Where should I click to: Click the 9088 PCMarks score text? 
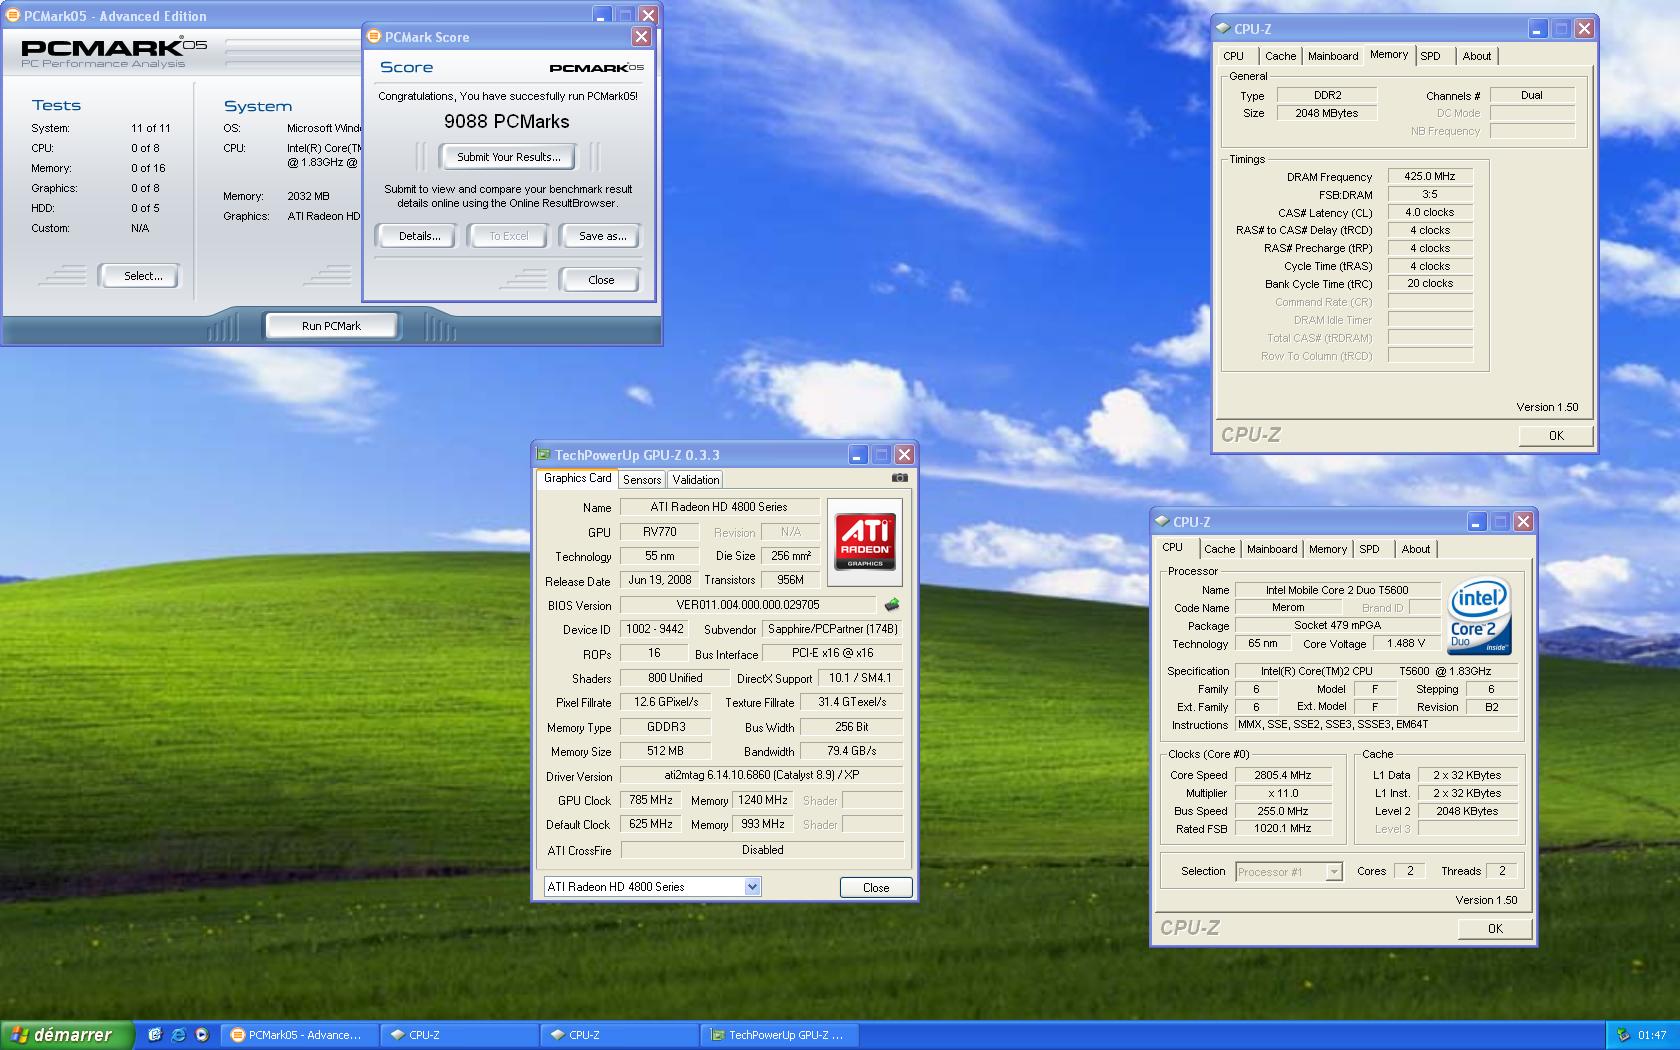tap(506, 122)
